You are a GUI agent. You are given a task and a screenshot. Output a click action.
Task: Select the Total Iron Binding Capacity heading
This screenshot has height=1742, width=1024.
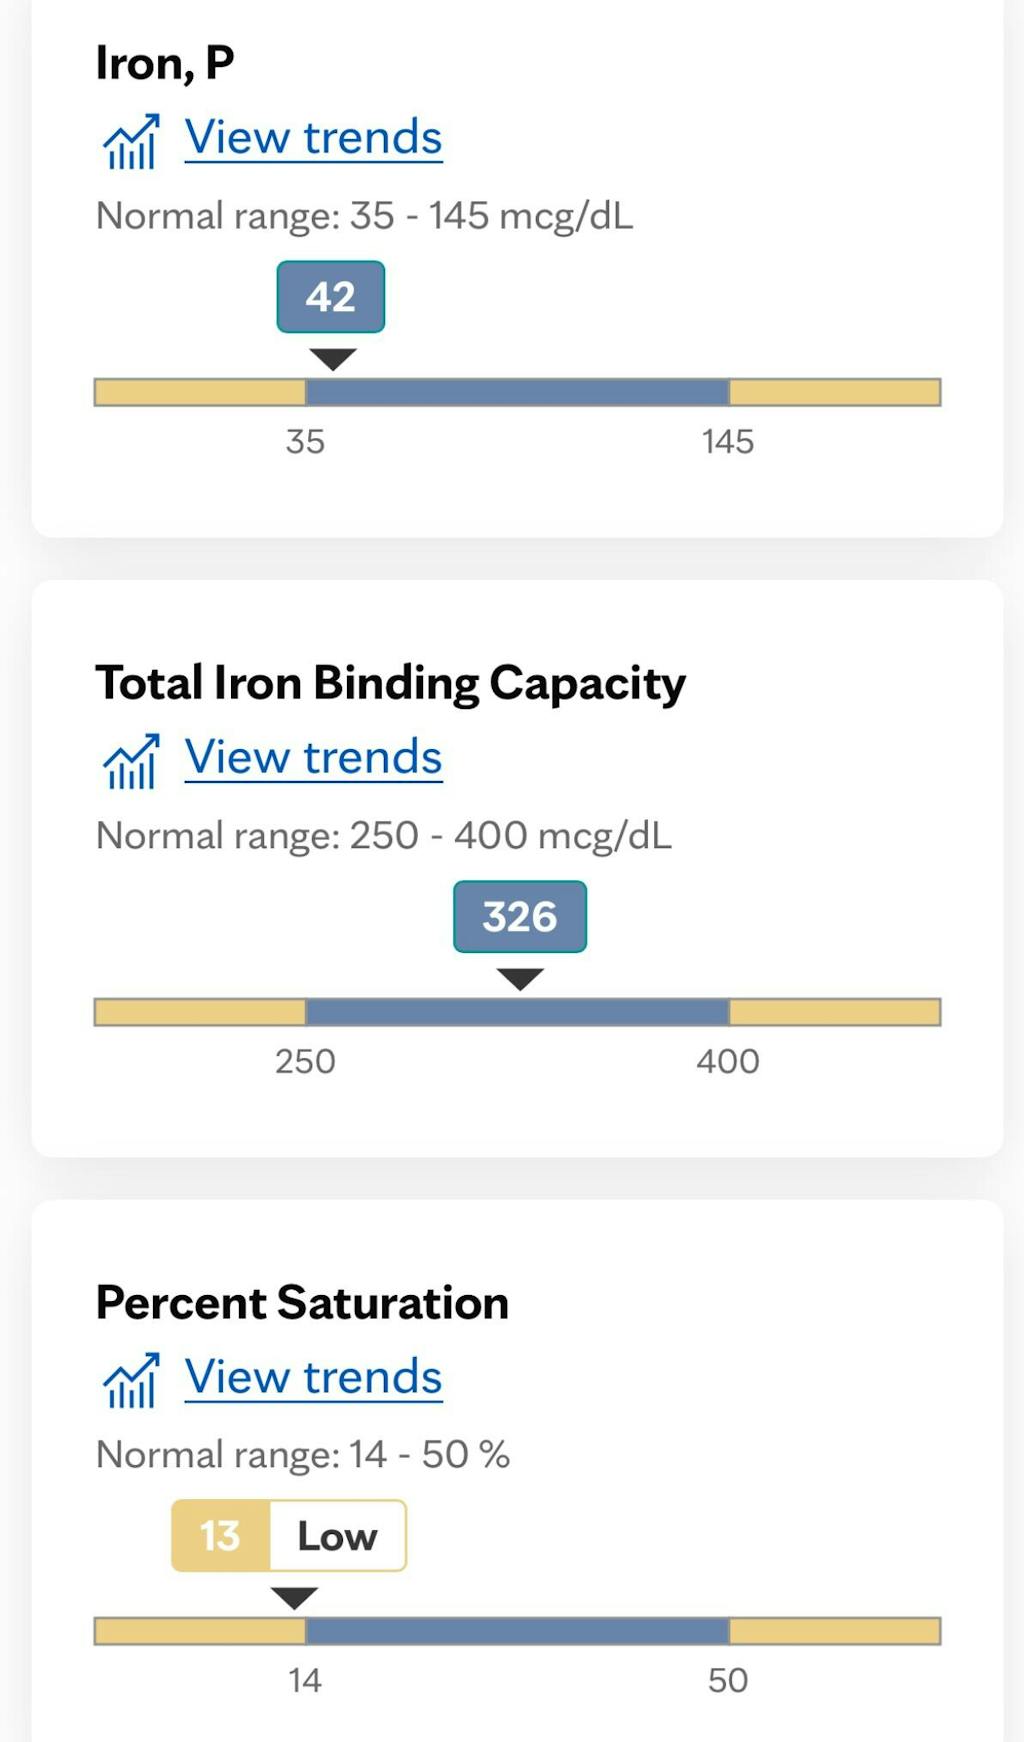point(390,683)
